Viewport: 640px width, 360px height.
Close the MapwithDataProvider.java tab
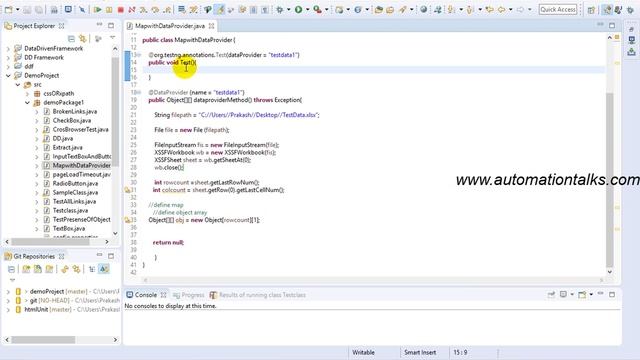click(x=211, y=26)
